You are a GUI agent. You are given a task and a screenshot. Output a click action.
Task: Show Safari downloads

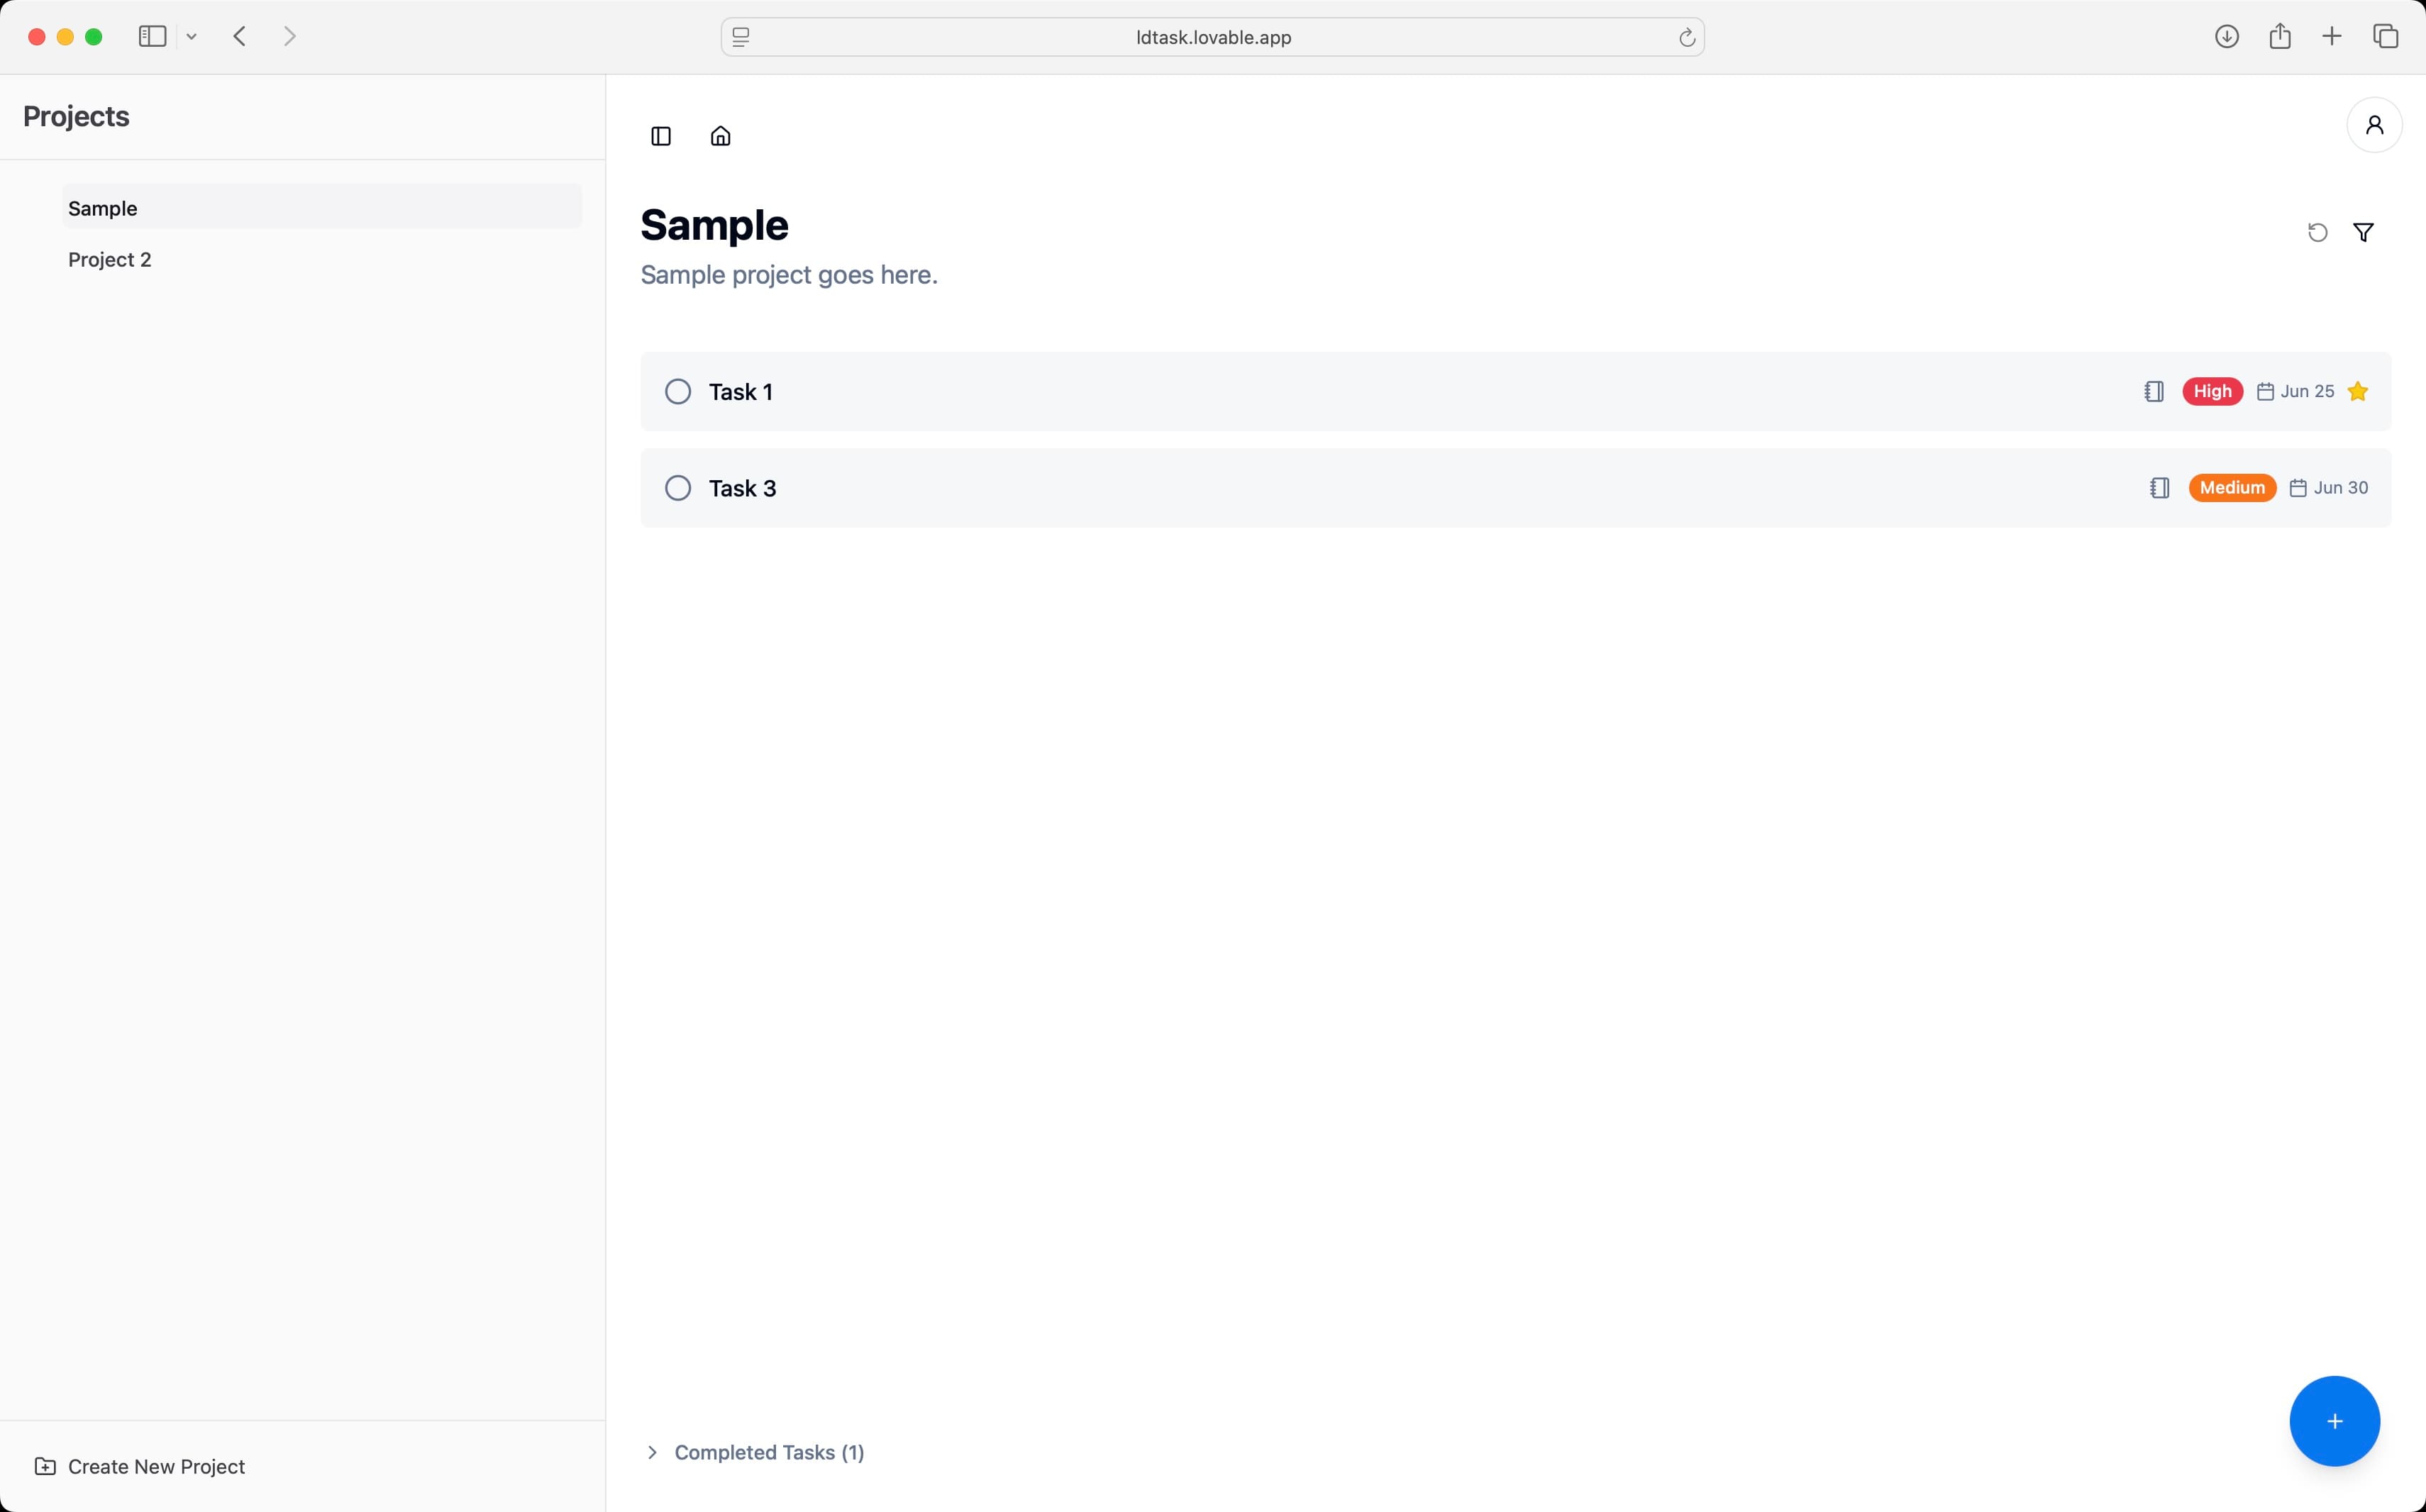[x=2226, y=37]
